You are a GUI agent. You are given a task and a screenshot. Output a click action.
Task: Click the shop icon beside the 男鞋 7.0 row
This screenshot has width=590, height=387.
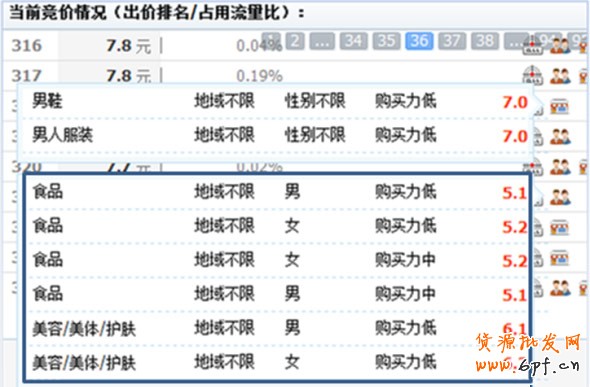point(560,107)
